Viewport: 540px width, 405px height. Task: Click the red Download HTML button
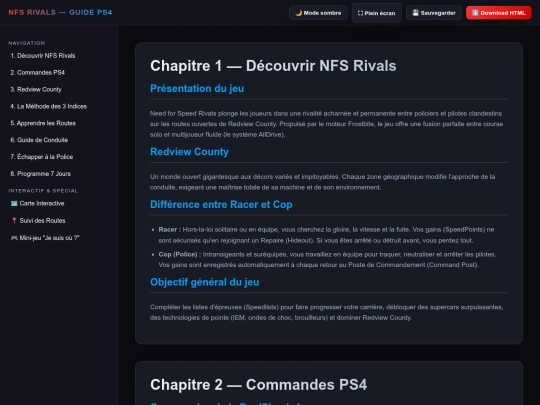[x=499, y=13]
